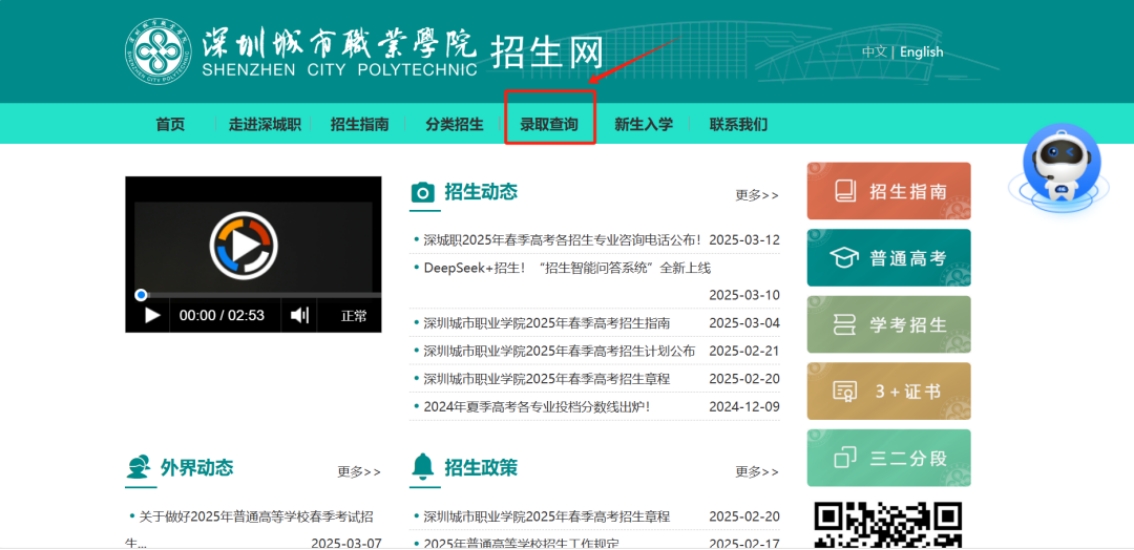Go to 新生入学 in navigation bar
Screen dimensions: 1134x550
pos(643,125)
